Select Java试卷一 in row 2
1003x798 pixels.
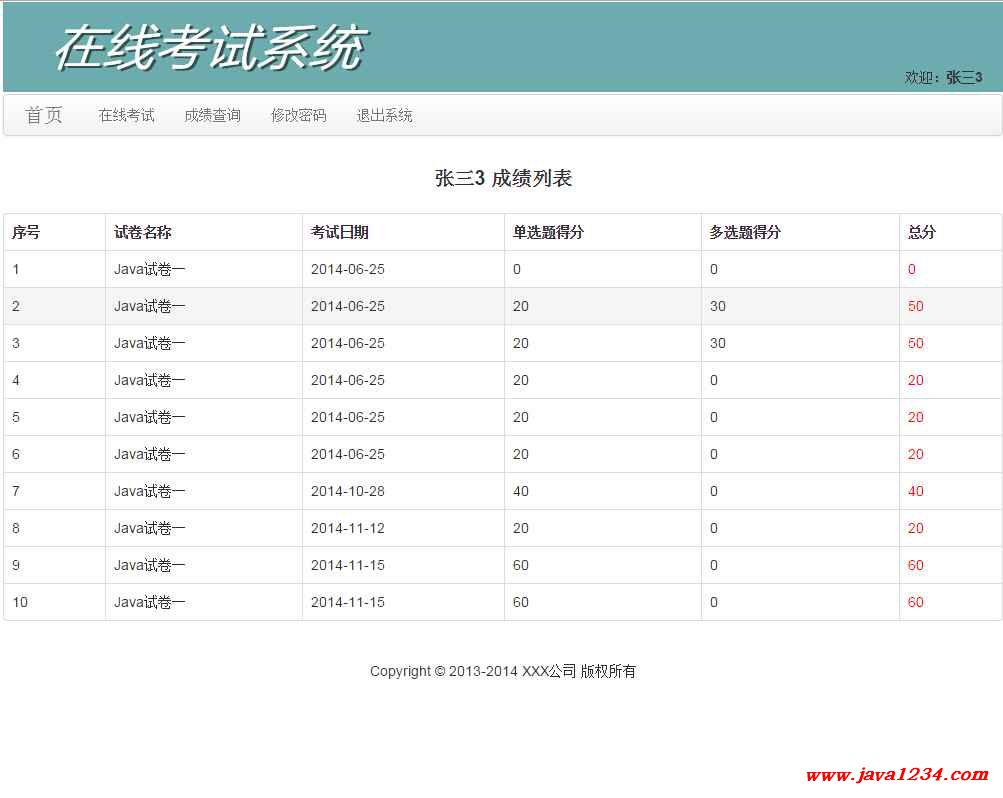click(150, 306)
